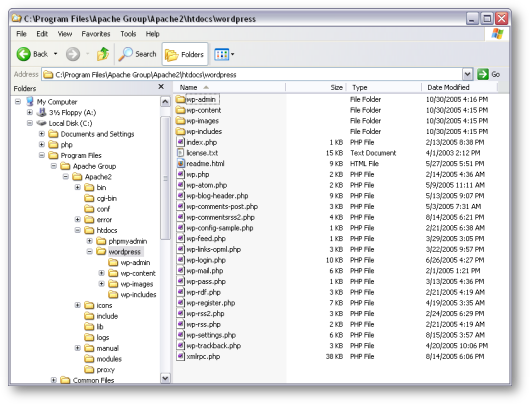Click the folder tree scrollbar thumb

click(165, 178)
